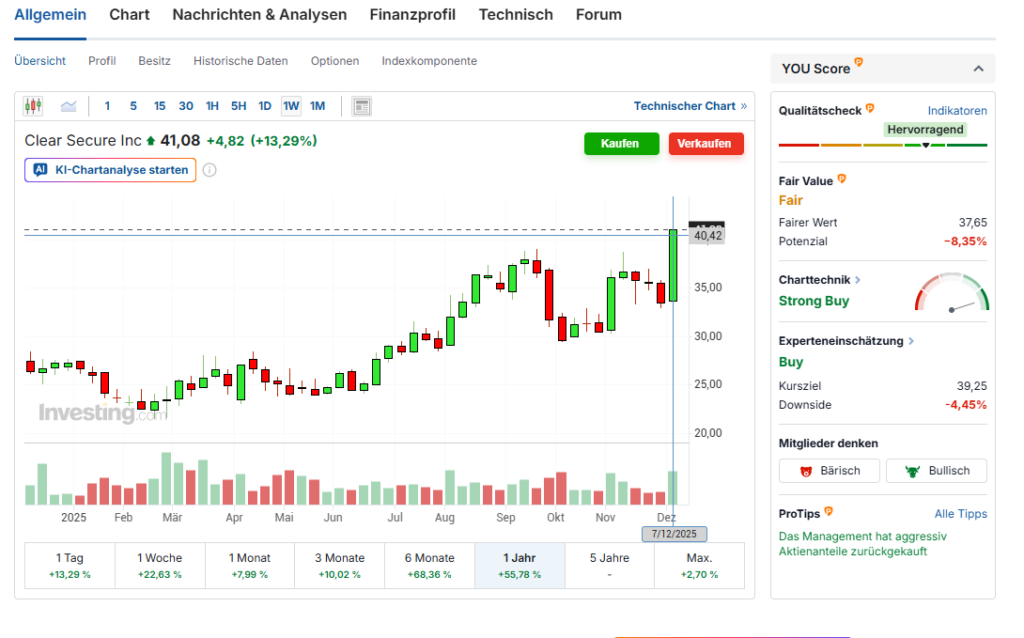Viewport: 1024px width, 638px height.
Task: Open the Technischer Chart link
Action: click(690, 106)
